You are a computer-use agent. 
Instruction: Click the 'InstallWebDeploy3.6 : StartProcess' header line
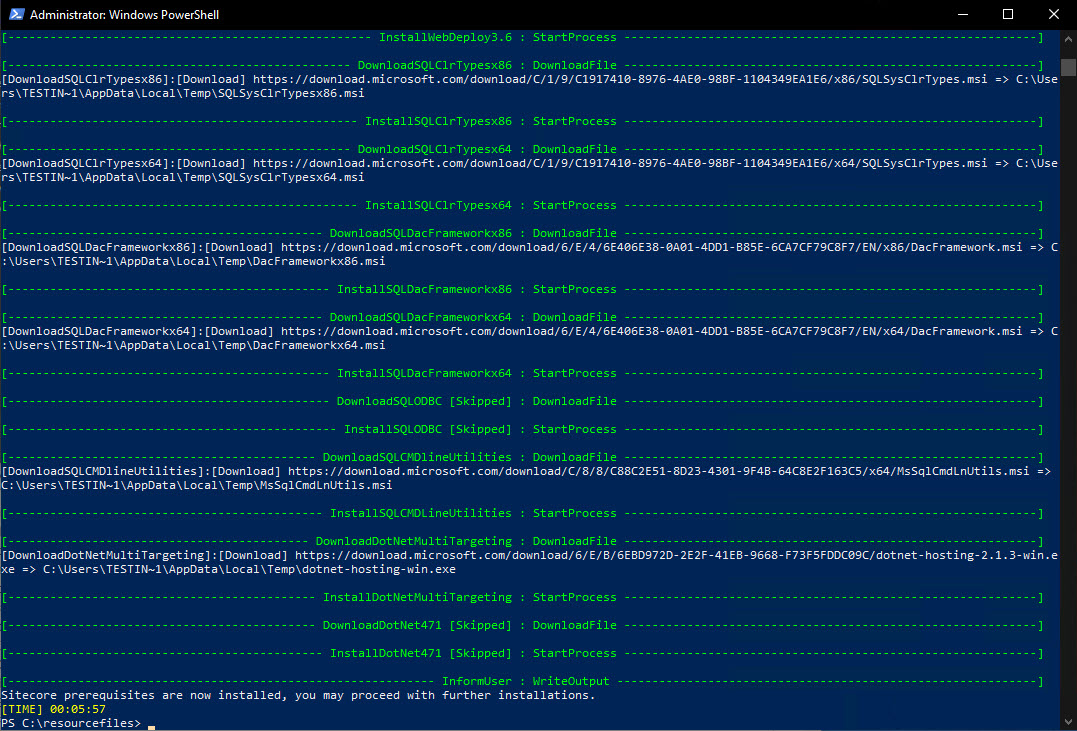[x=522, y=38]
